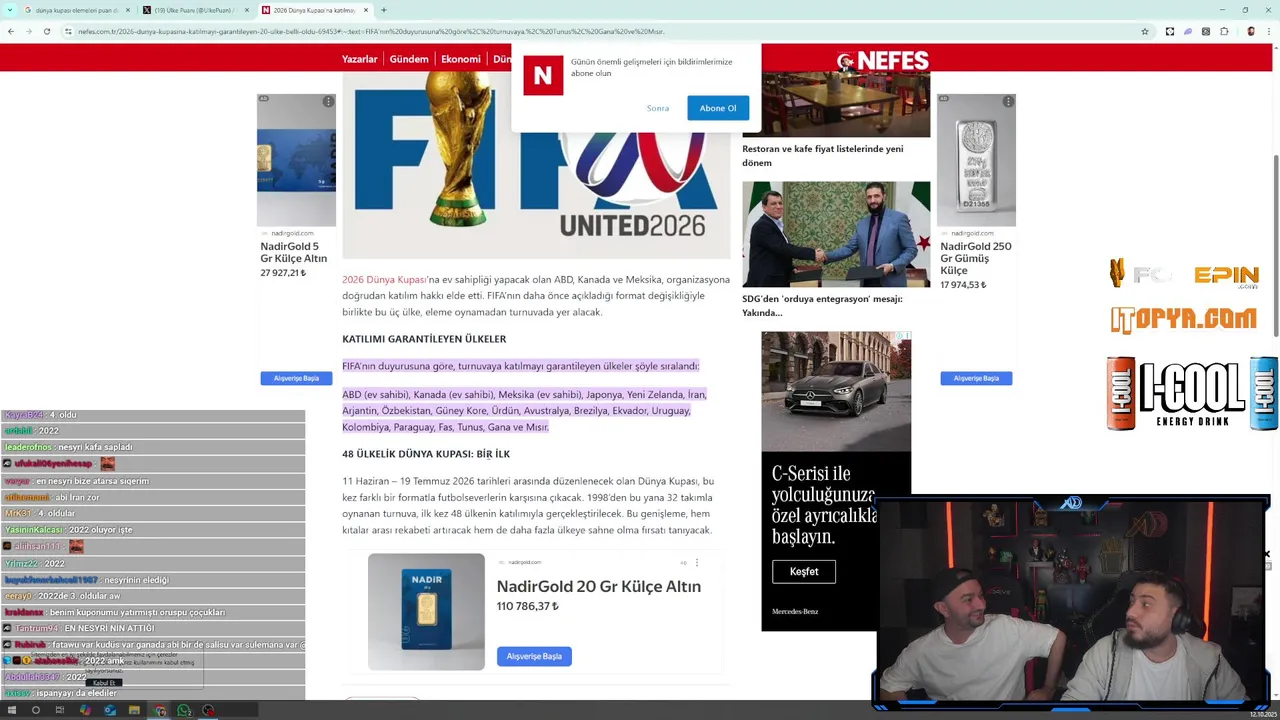Open the Chrome profile avatar
Image resolution: width=1280 pixels, height=720 pixels.
coord(1251,31)
